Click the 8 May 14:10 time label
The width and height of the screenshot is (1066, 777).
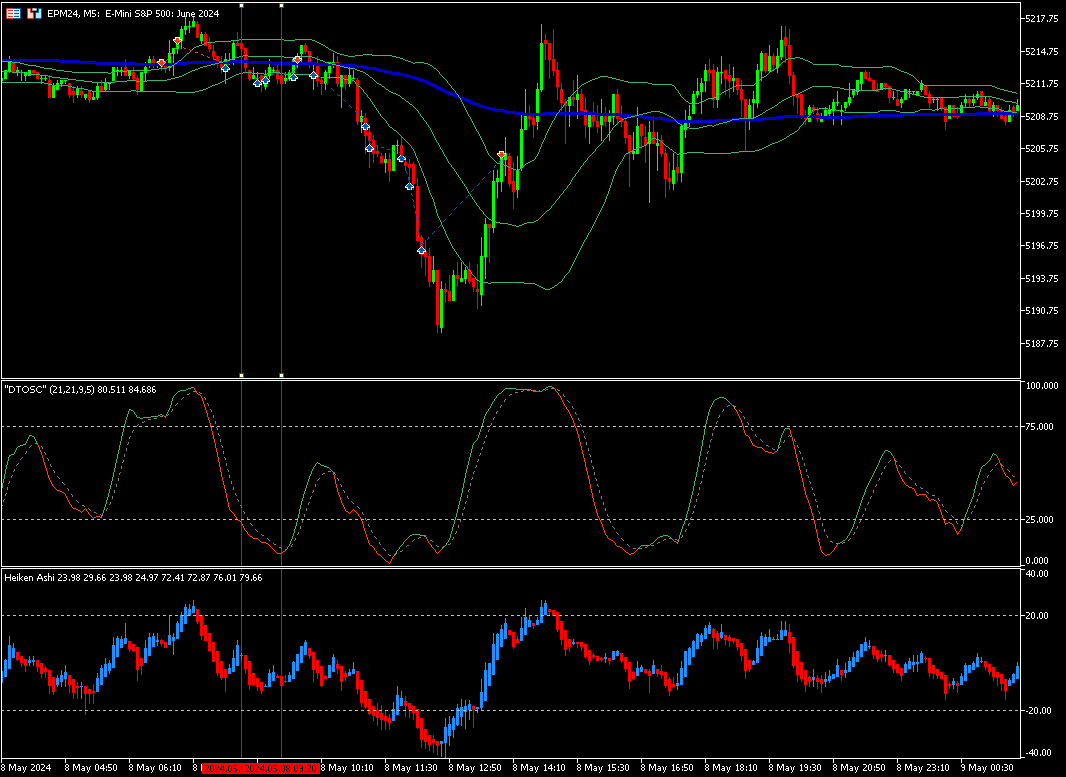tap(540, 768)
